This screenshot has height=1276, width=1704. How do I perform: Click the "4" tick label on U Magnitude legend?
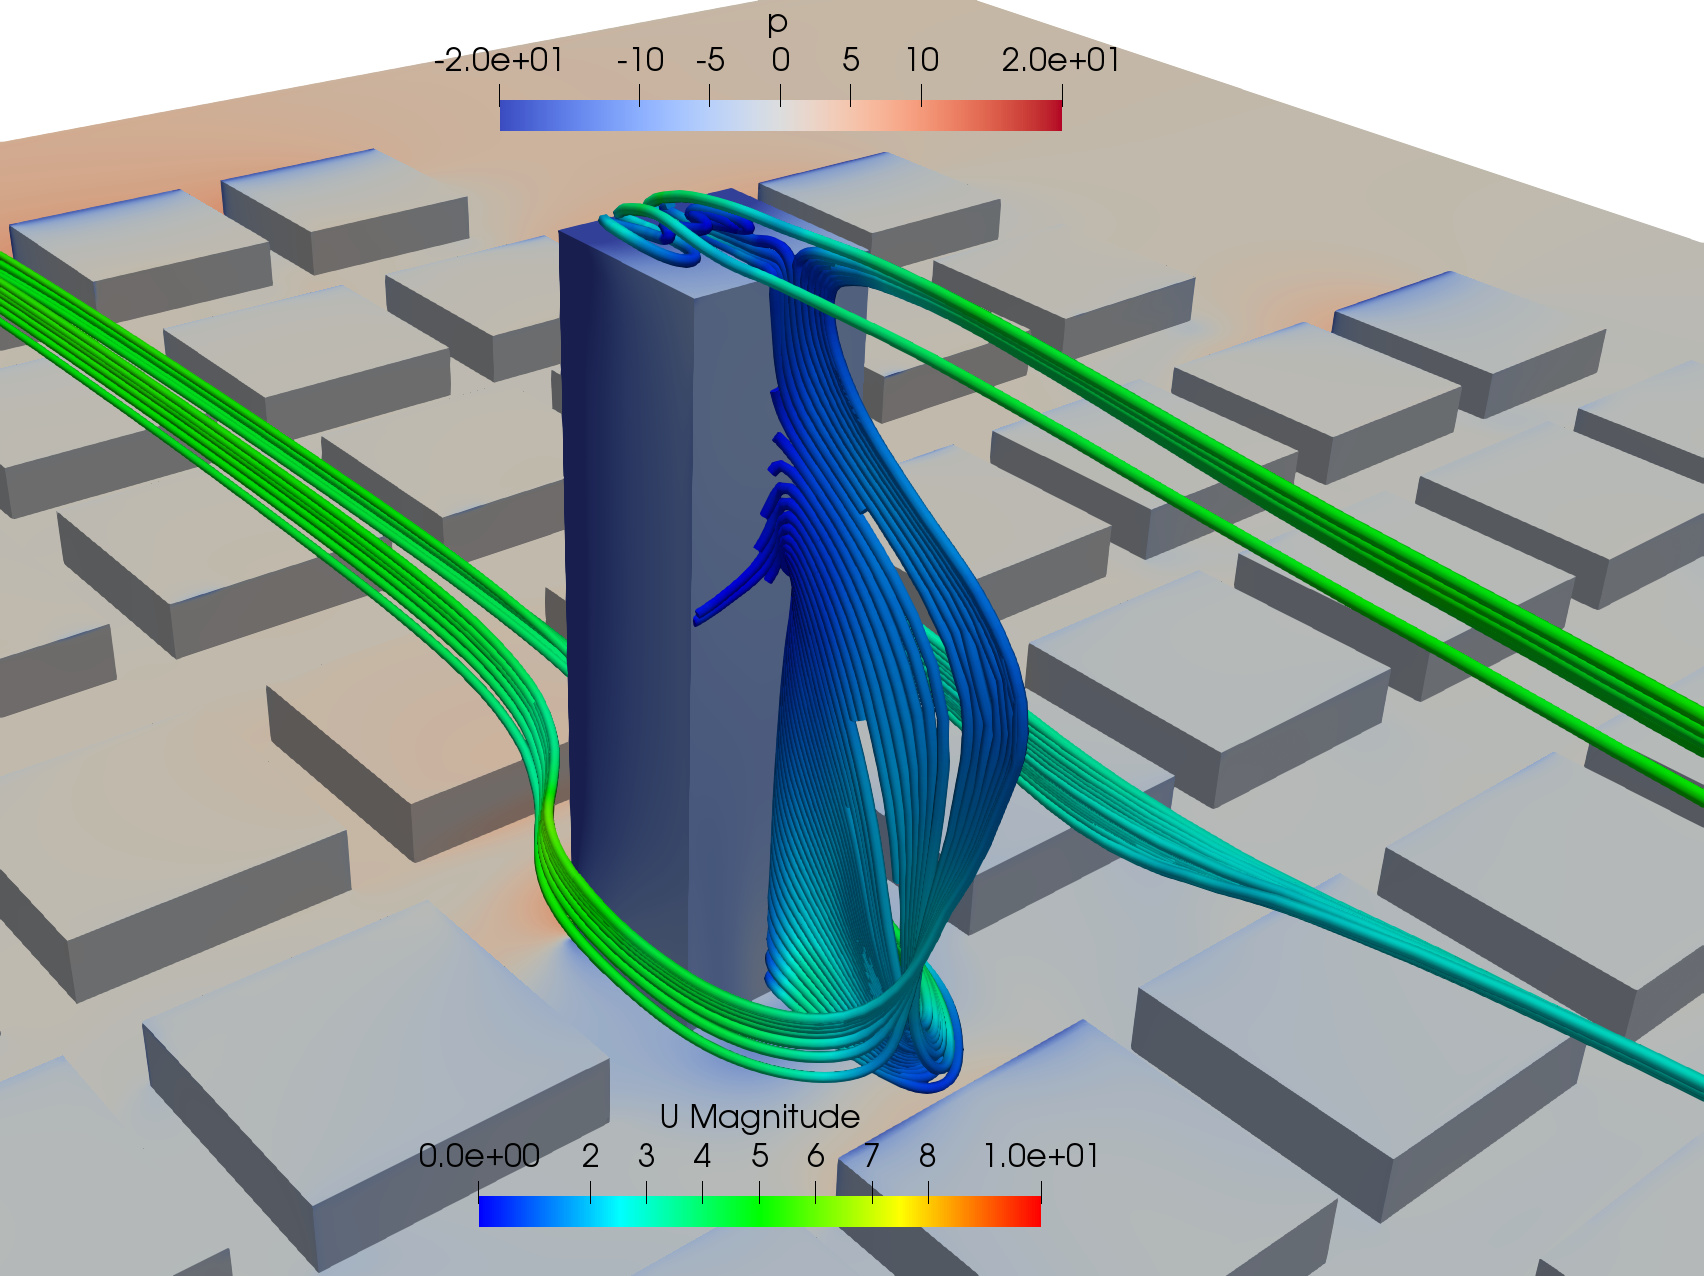pyautogui.click(x=702, y=1156)
